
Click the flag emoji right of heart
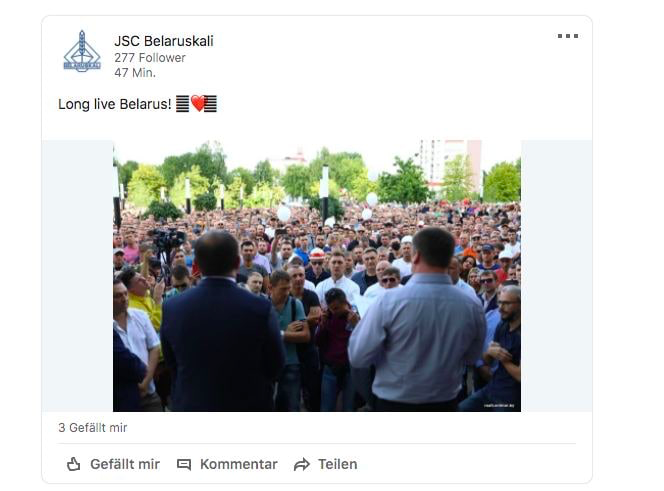coord(210,104)
